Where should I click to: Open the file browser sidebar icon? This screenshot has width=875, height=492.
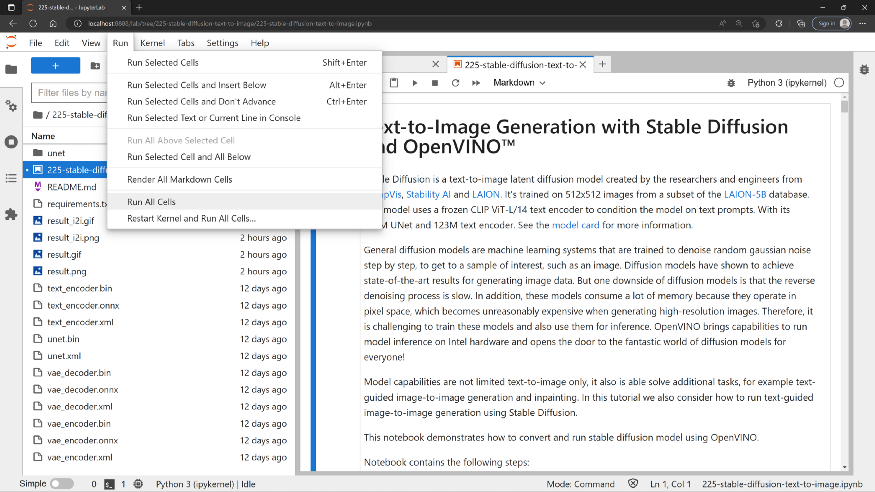pyautogui.click(x=11, y=68)
